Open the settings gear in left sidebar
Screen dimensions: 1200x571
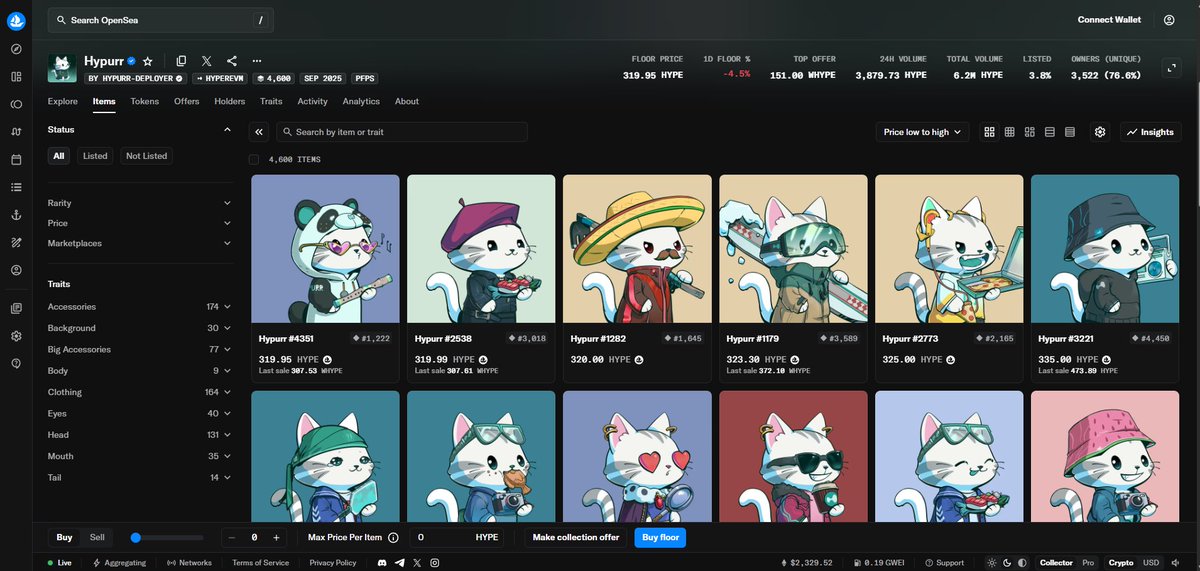[x=16, y=336]
